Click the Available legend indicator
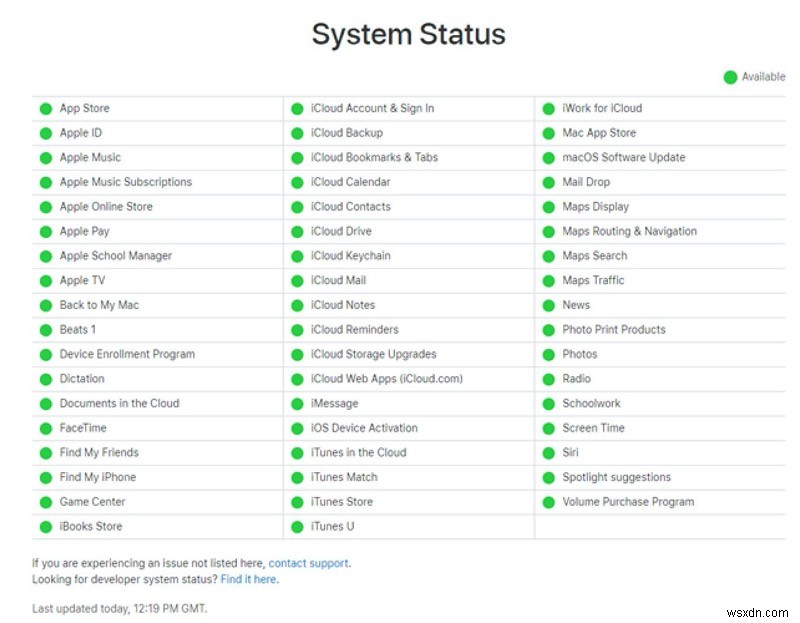Viewport: 800px width, 623px height. 731,76
